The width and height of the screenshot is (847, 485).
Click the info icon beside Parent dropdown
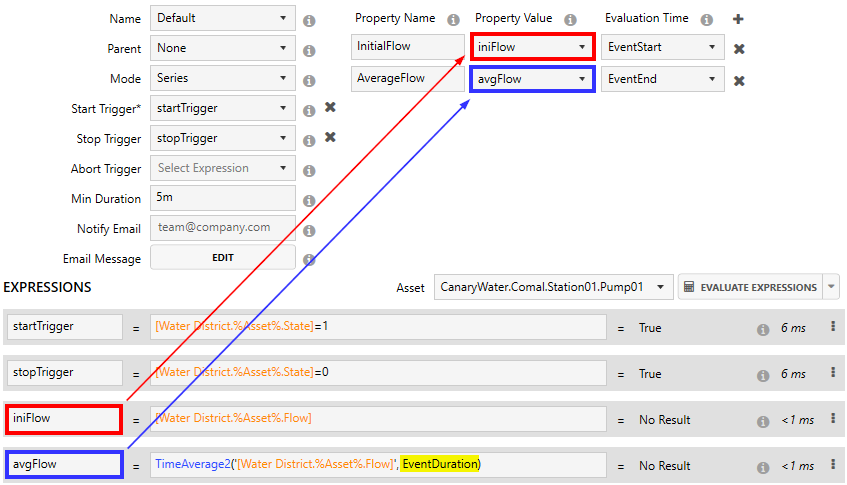click(309, 51)
